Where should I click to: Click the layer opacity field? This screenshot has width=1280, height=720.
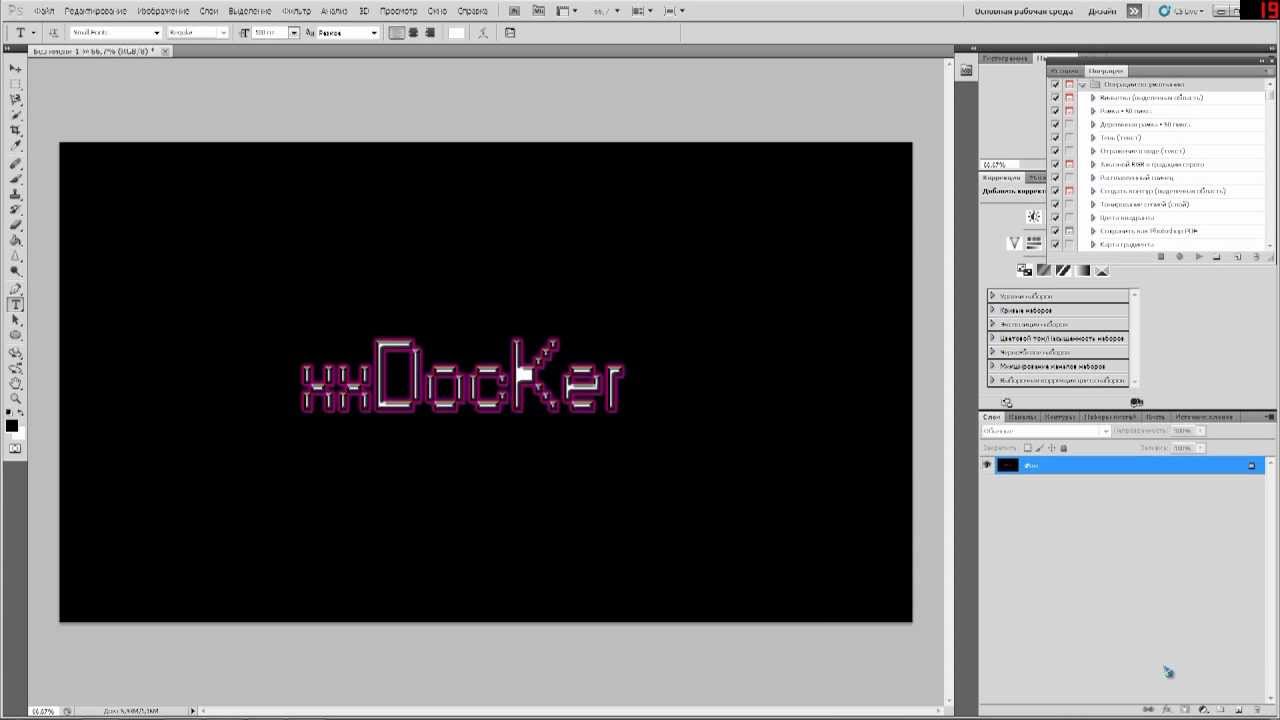tap(1183, 431)
